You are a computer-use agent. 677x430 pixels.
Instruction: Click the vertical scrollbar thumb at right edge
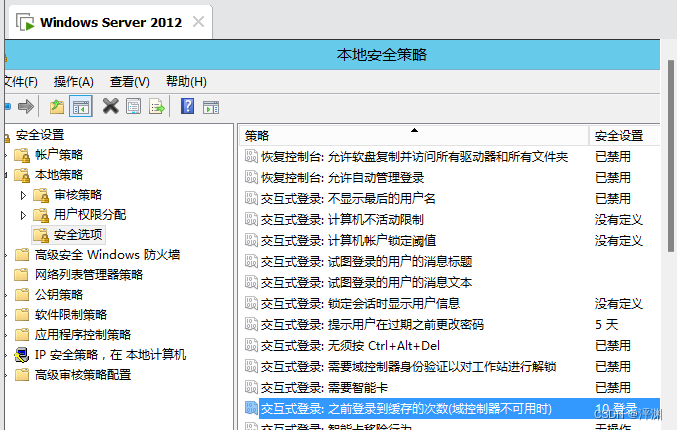[x=671, y=155]
